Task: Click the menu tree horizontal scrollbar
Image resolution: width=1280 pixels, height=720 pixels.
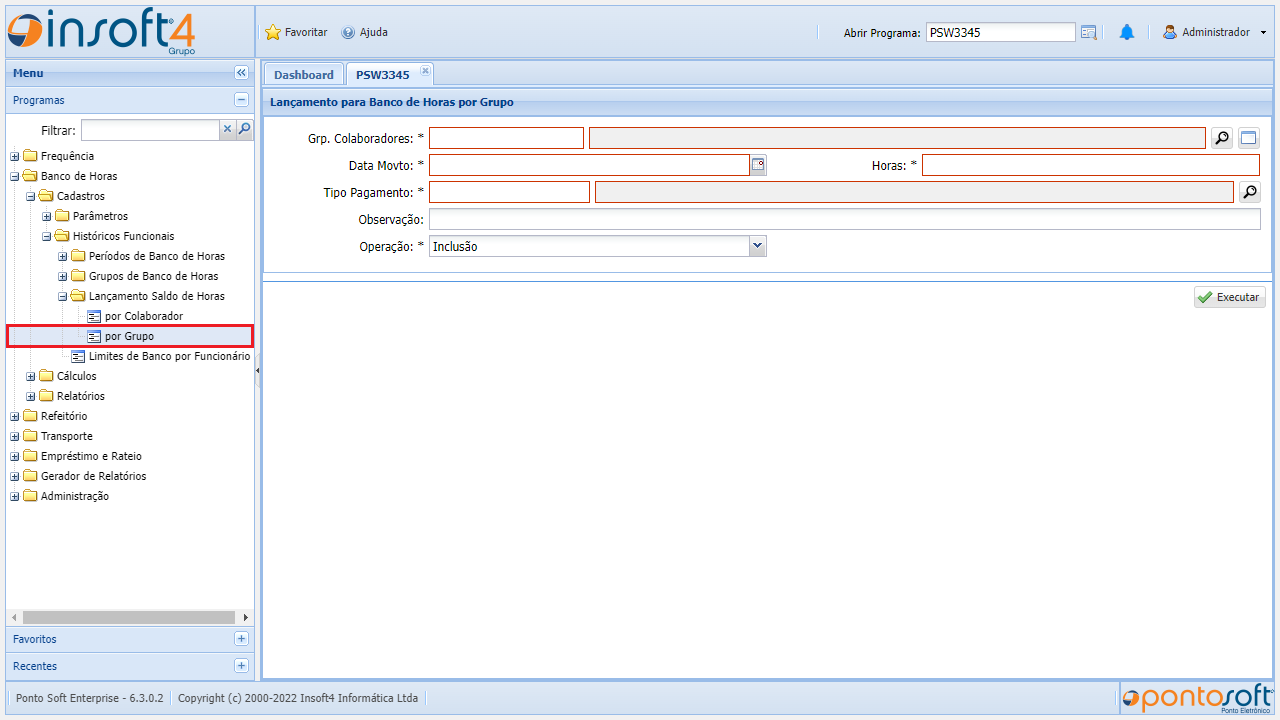Action: point(128,618)
